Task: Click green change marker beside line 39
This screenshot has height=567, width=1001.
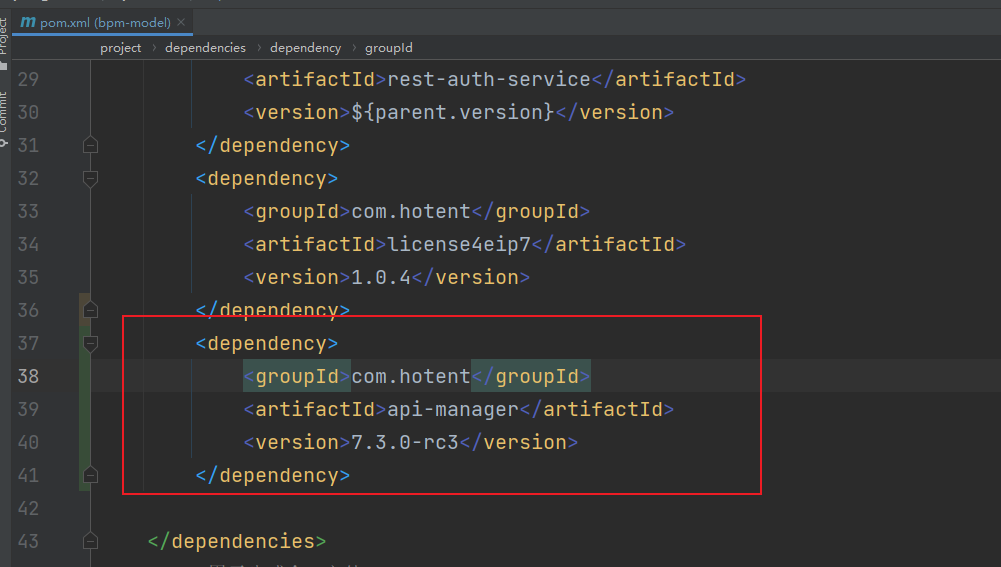Action: click(85, 410)
